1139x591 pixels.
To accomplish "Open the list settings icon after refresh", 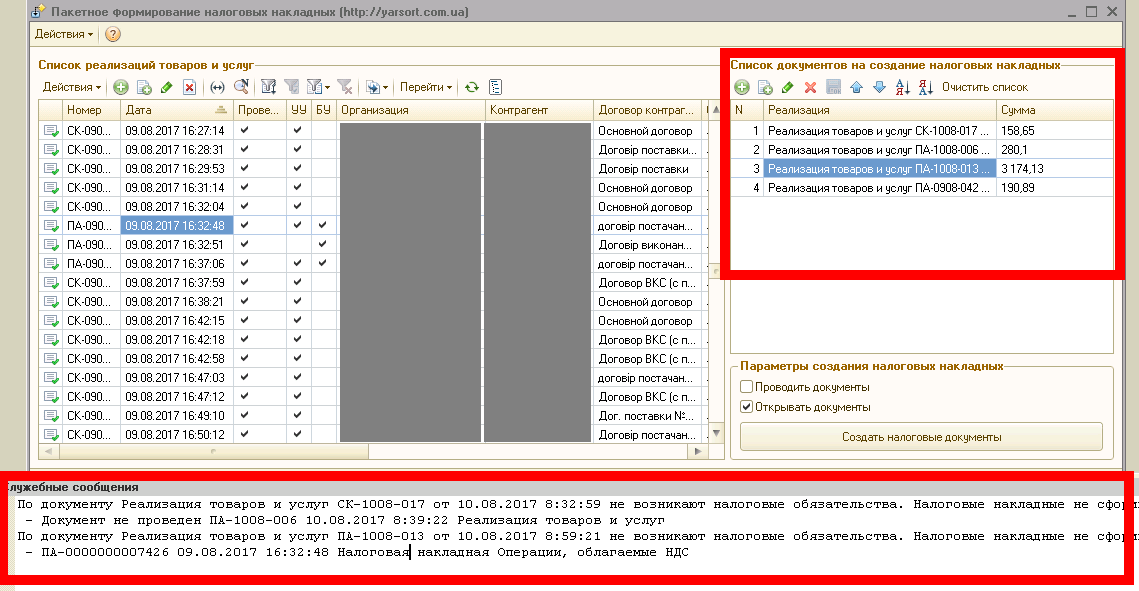I will click(x=495, y=87).
